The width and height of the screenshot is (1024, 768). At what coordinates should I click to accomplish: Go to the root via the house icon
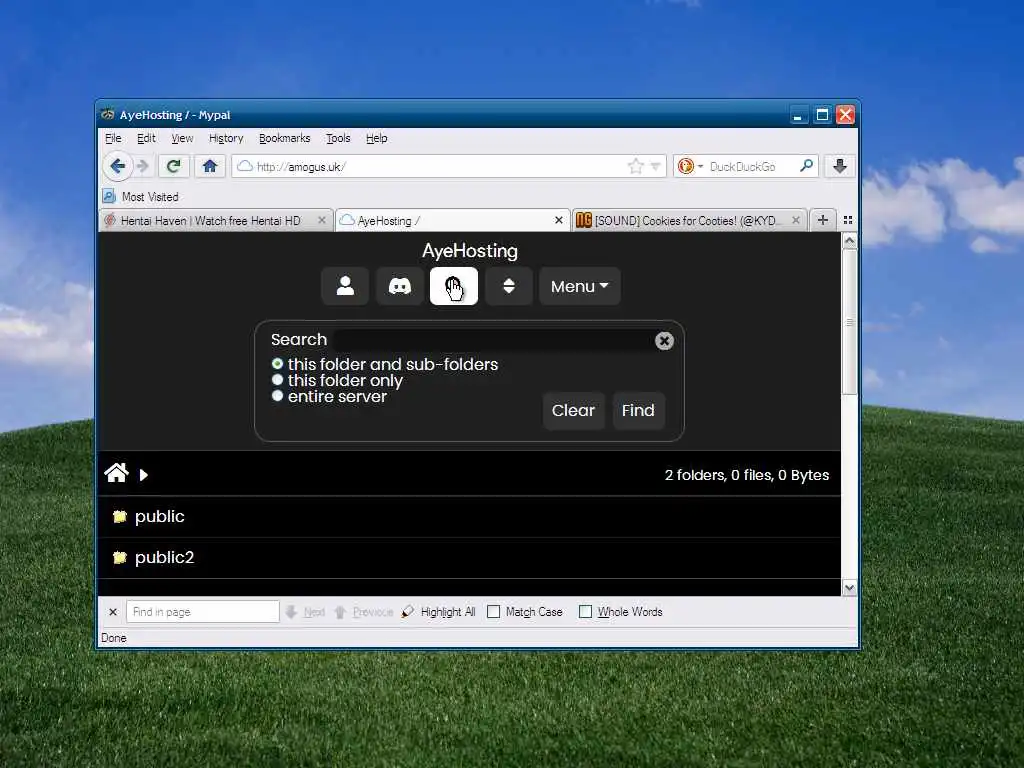pos(116,473)
